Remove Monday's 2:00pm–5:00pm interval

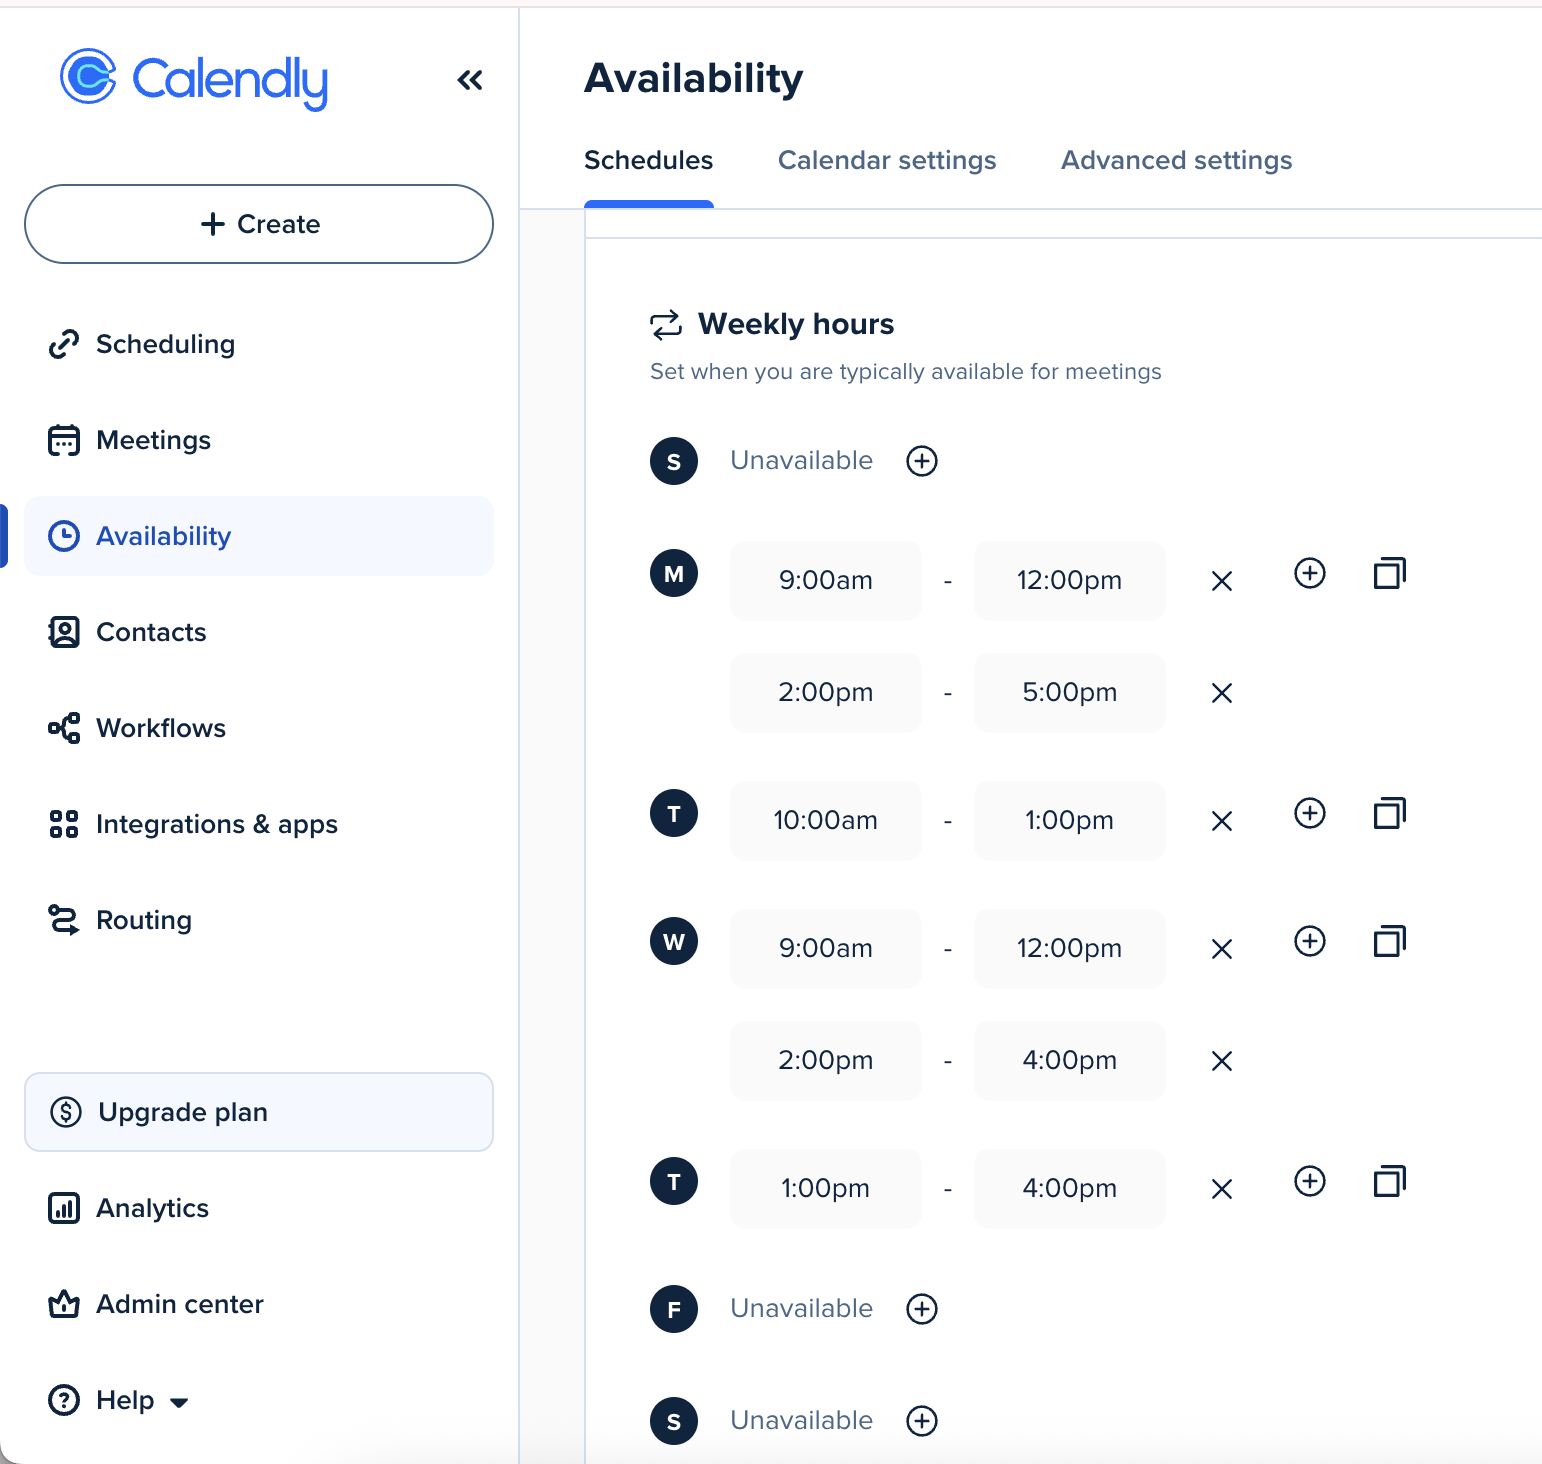1221,693
